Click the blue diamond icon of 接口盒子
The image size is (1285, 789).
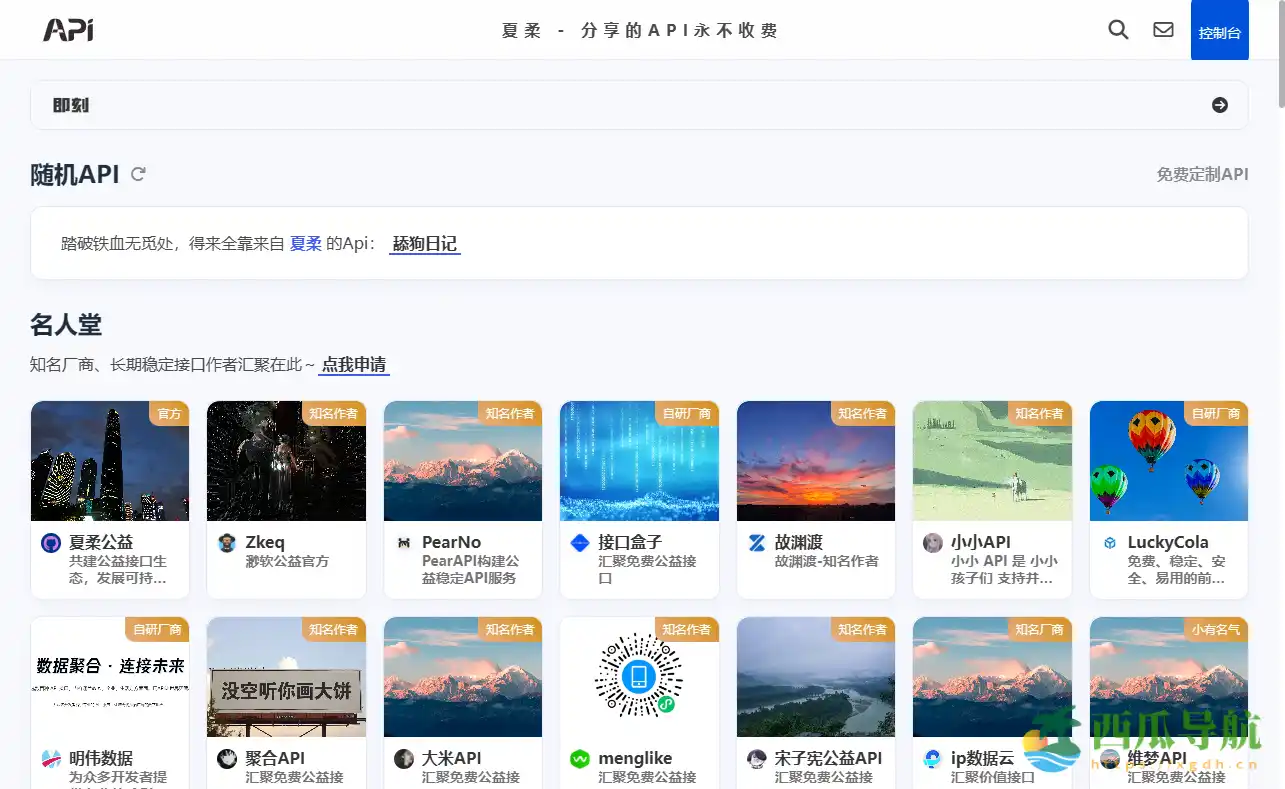point(578,542)
